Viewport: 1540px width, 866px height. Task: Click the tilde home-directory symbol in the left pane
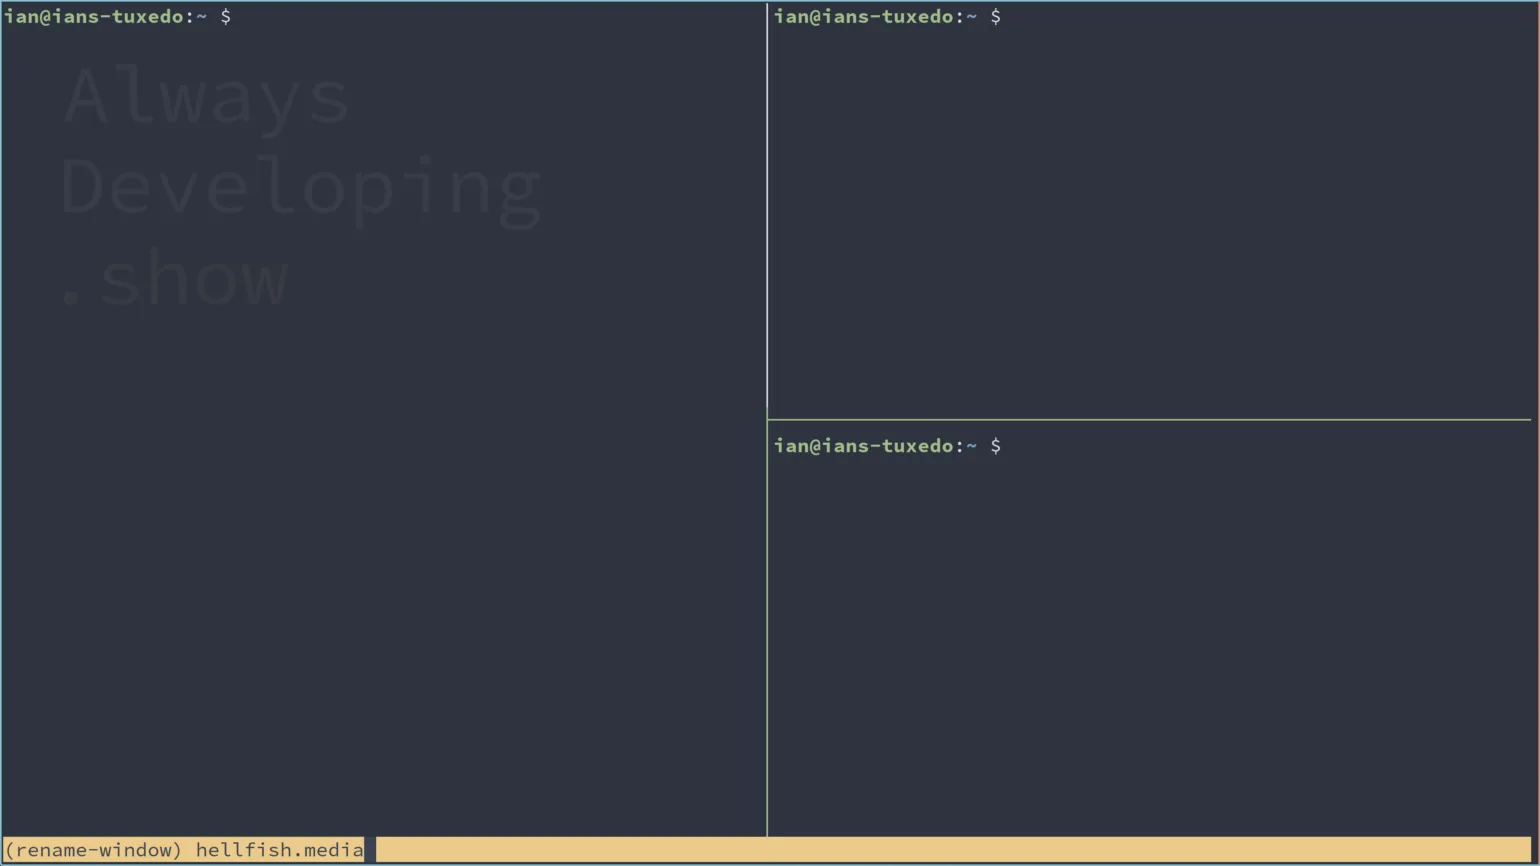click(200, 16)
